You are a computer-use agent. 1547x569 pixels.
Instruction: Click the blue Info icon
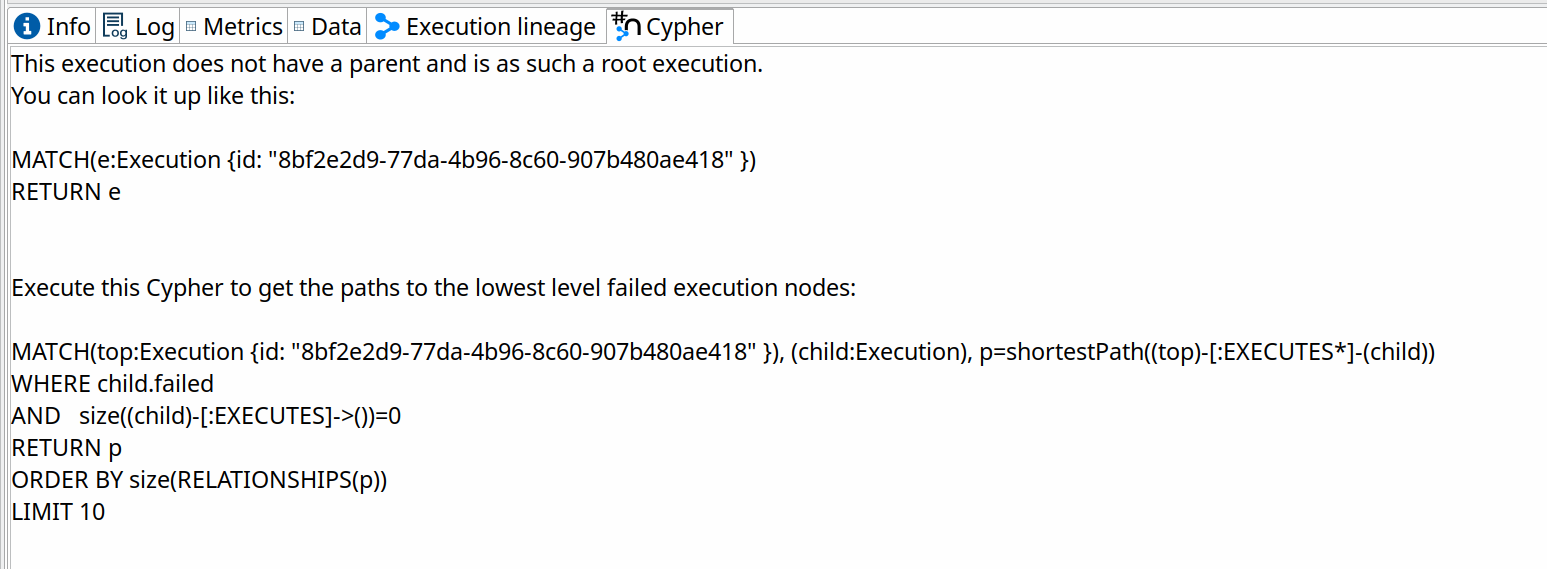pyautogui.click(x=28, y=27)
